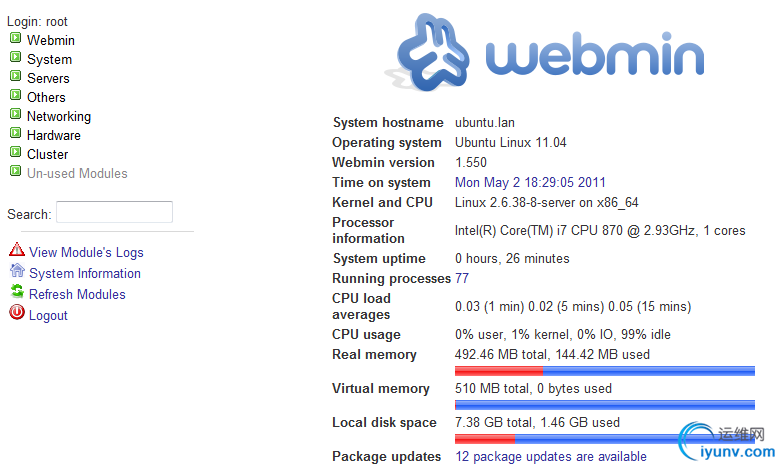Open the Cluster menu category
This screenshot has height=468, width=781.
[x=47, y=154]
